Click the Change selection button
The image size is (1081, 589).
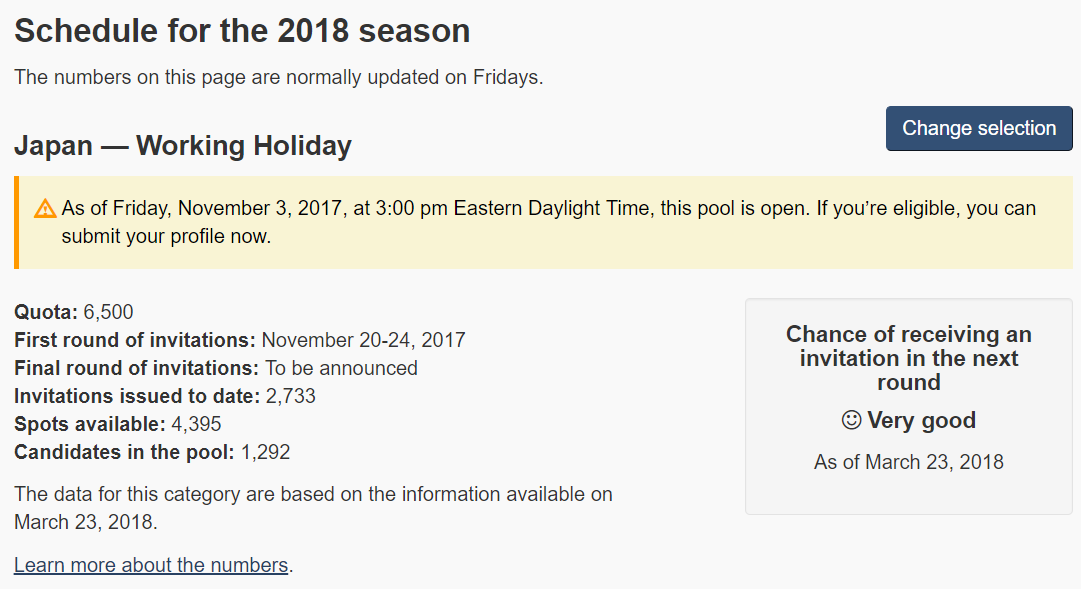(979, 128)
